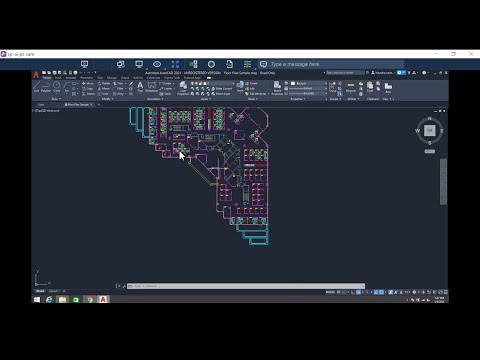Image resolution: width=480 pixels, height=360 pixels.
Task: Click the chat bubble icon
Action: click(263, 64)
